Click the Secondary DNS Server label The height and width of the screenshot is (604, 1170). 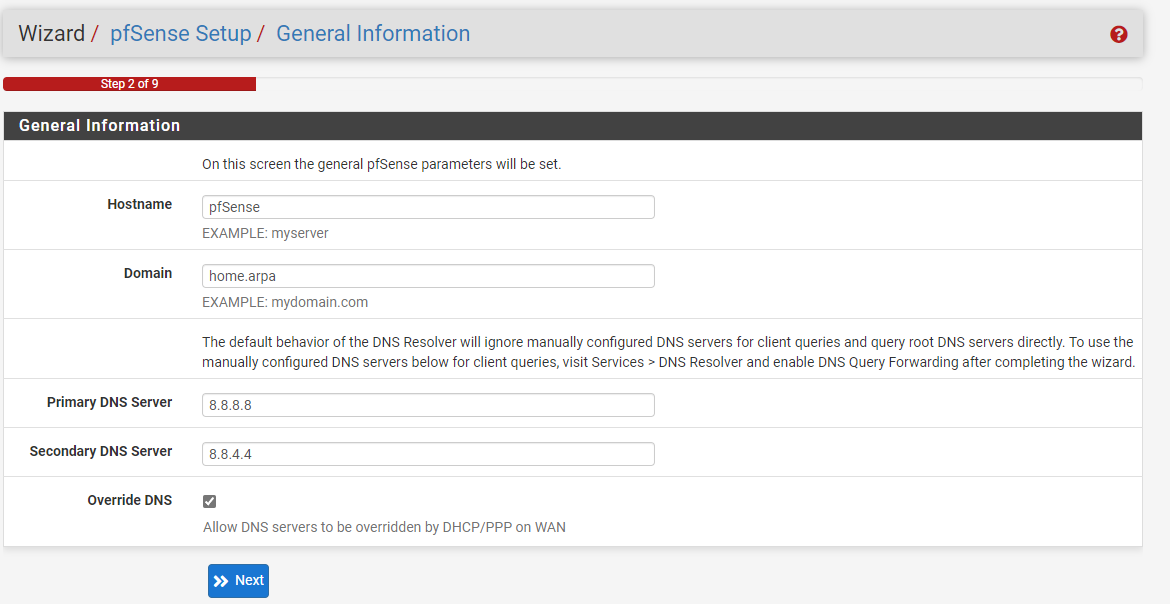pos(101,451)
